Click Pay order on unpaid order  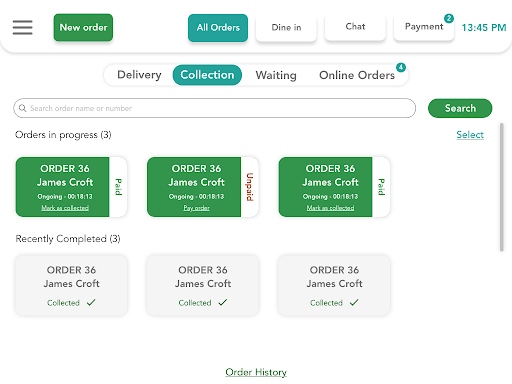[196, 208]
